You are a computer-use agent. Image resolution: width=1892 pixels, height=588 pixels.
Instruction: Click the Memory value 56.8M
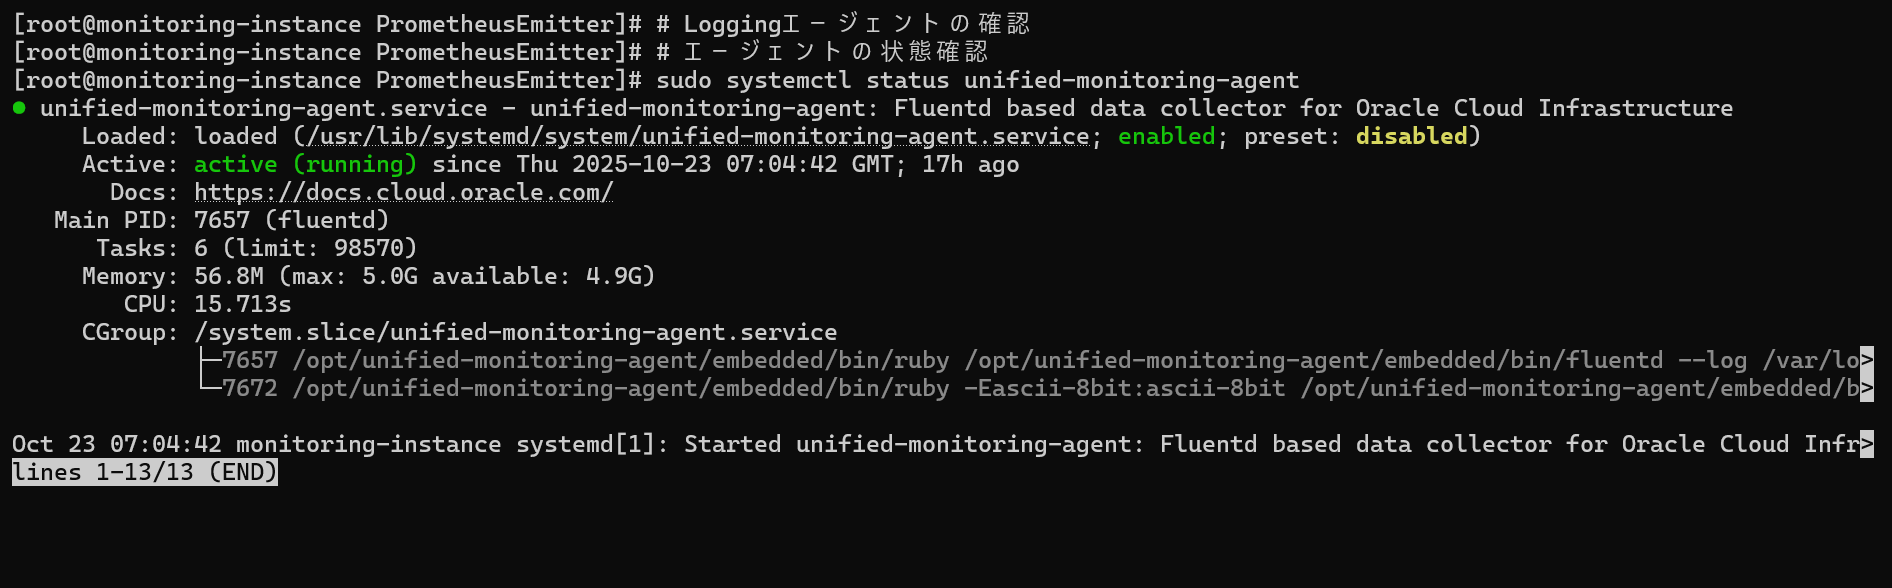pos(228,276)
